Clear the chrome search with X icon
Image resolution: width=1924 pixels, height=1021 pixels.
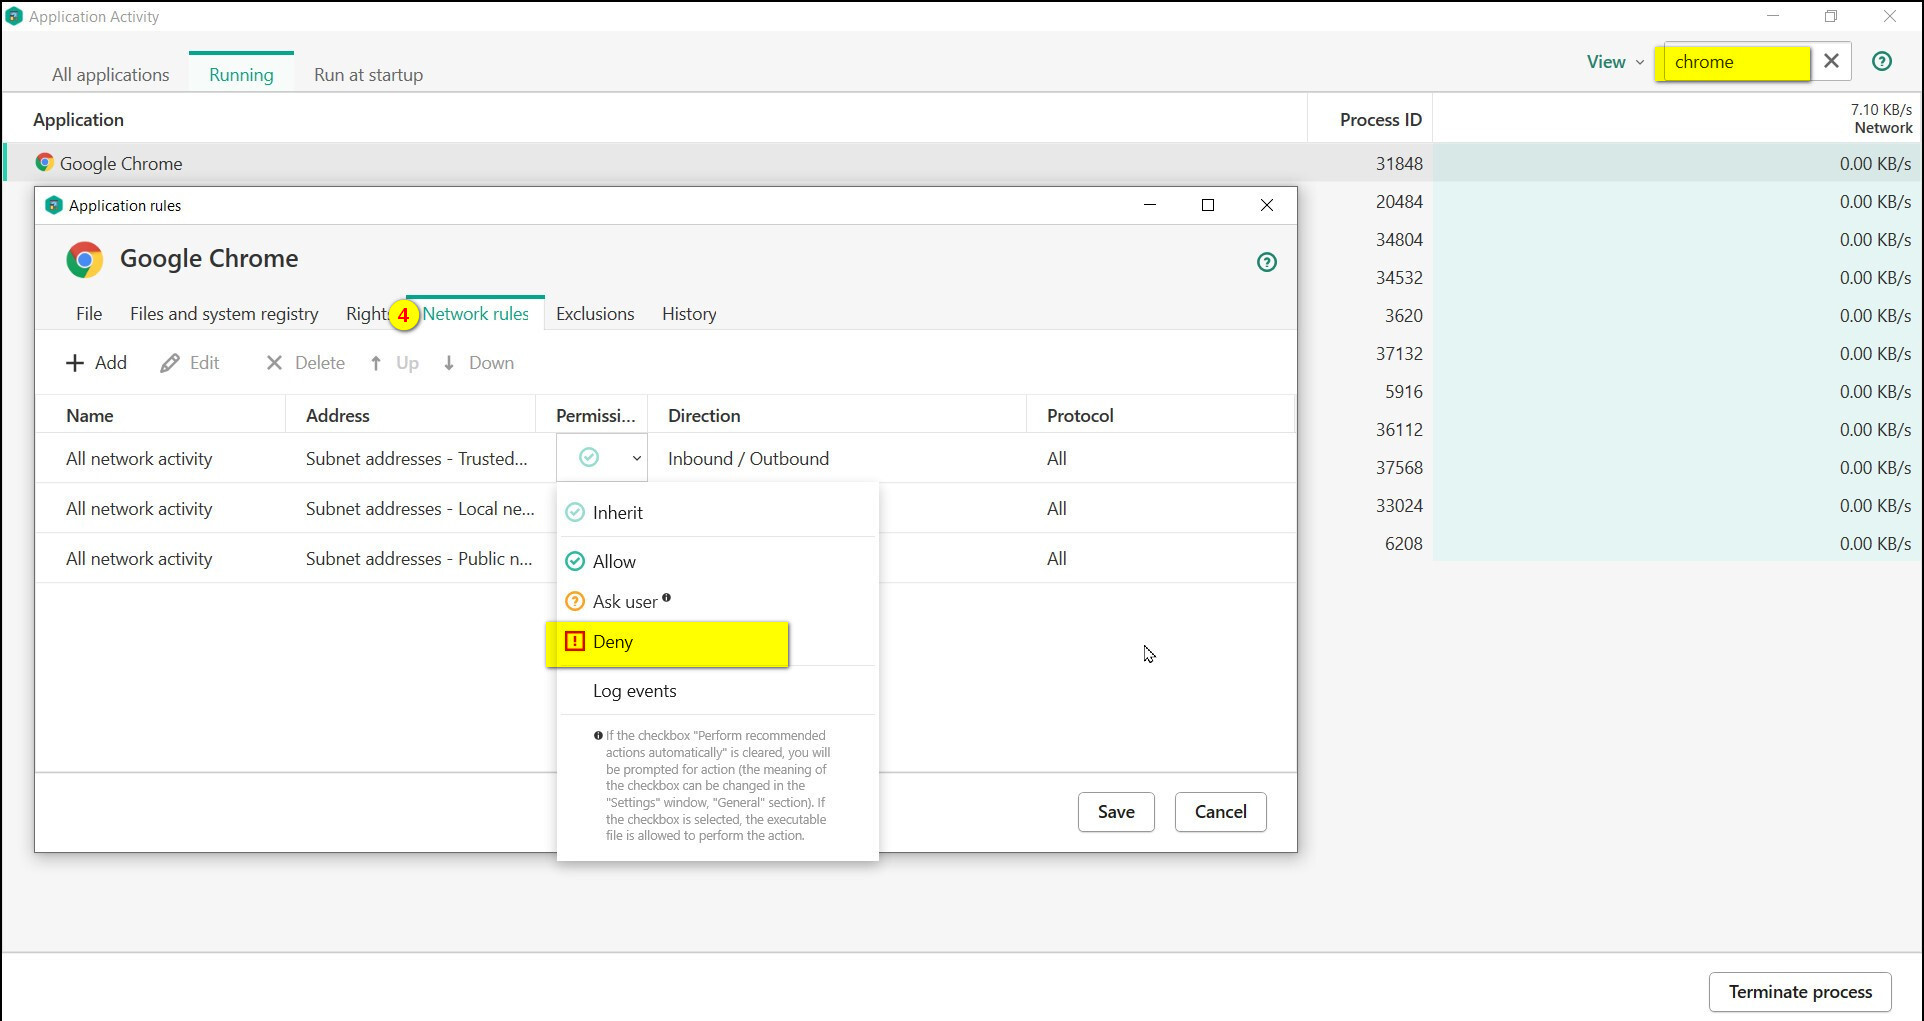[1831, 61]
